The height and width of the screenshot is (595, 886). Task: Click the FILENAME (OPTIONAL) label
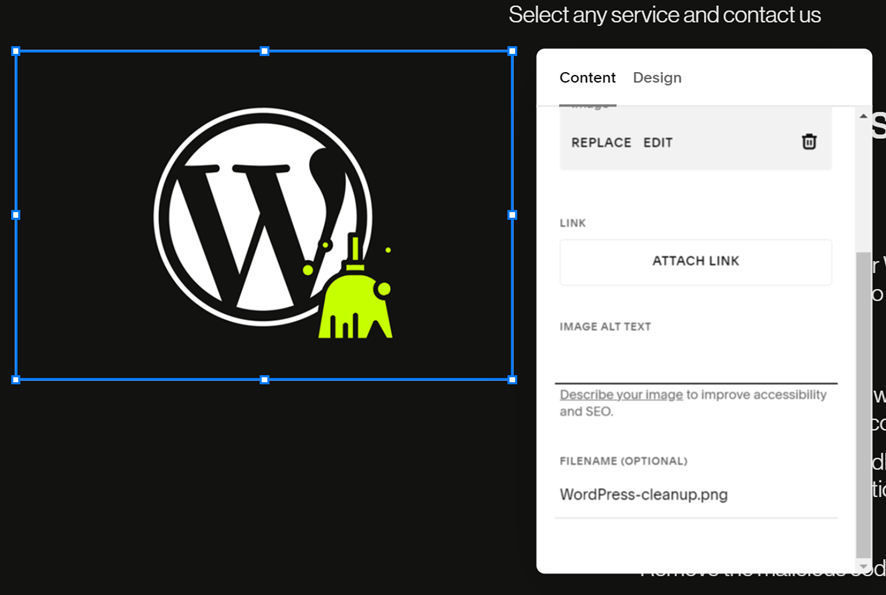point(623,461)
